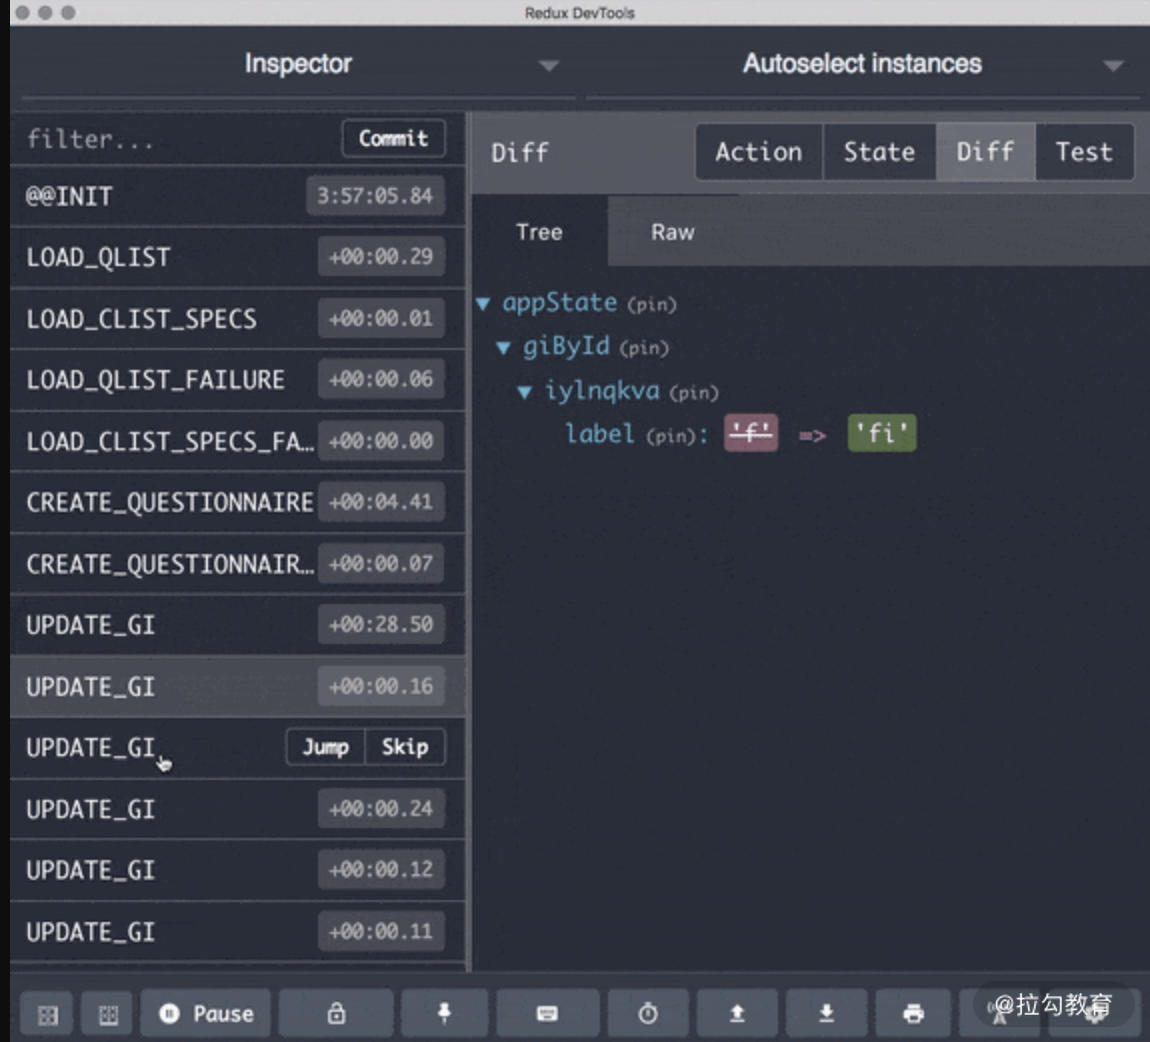The width and height of the screenshot is (1150, 1042).
Task: Select the Tree view tab
Action: [540, 232]
